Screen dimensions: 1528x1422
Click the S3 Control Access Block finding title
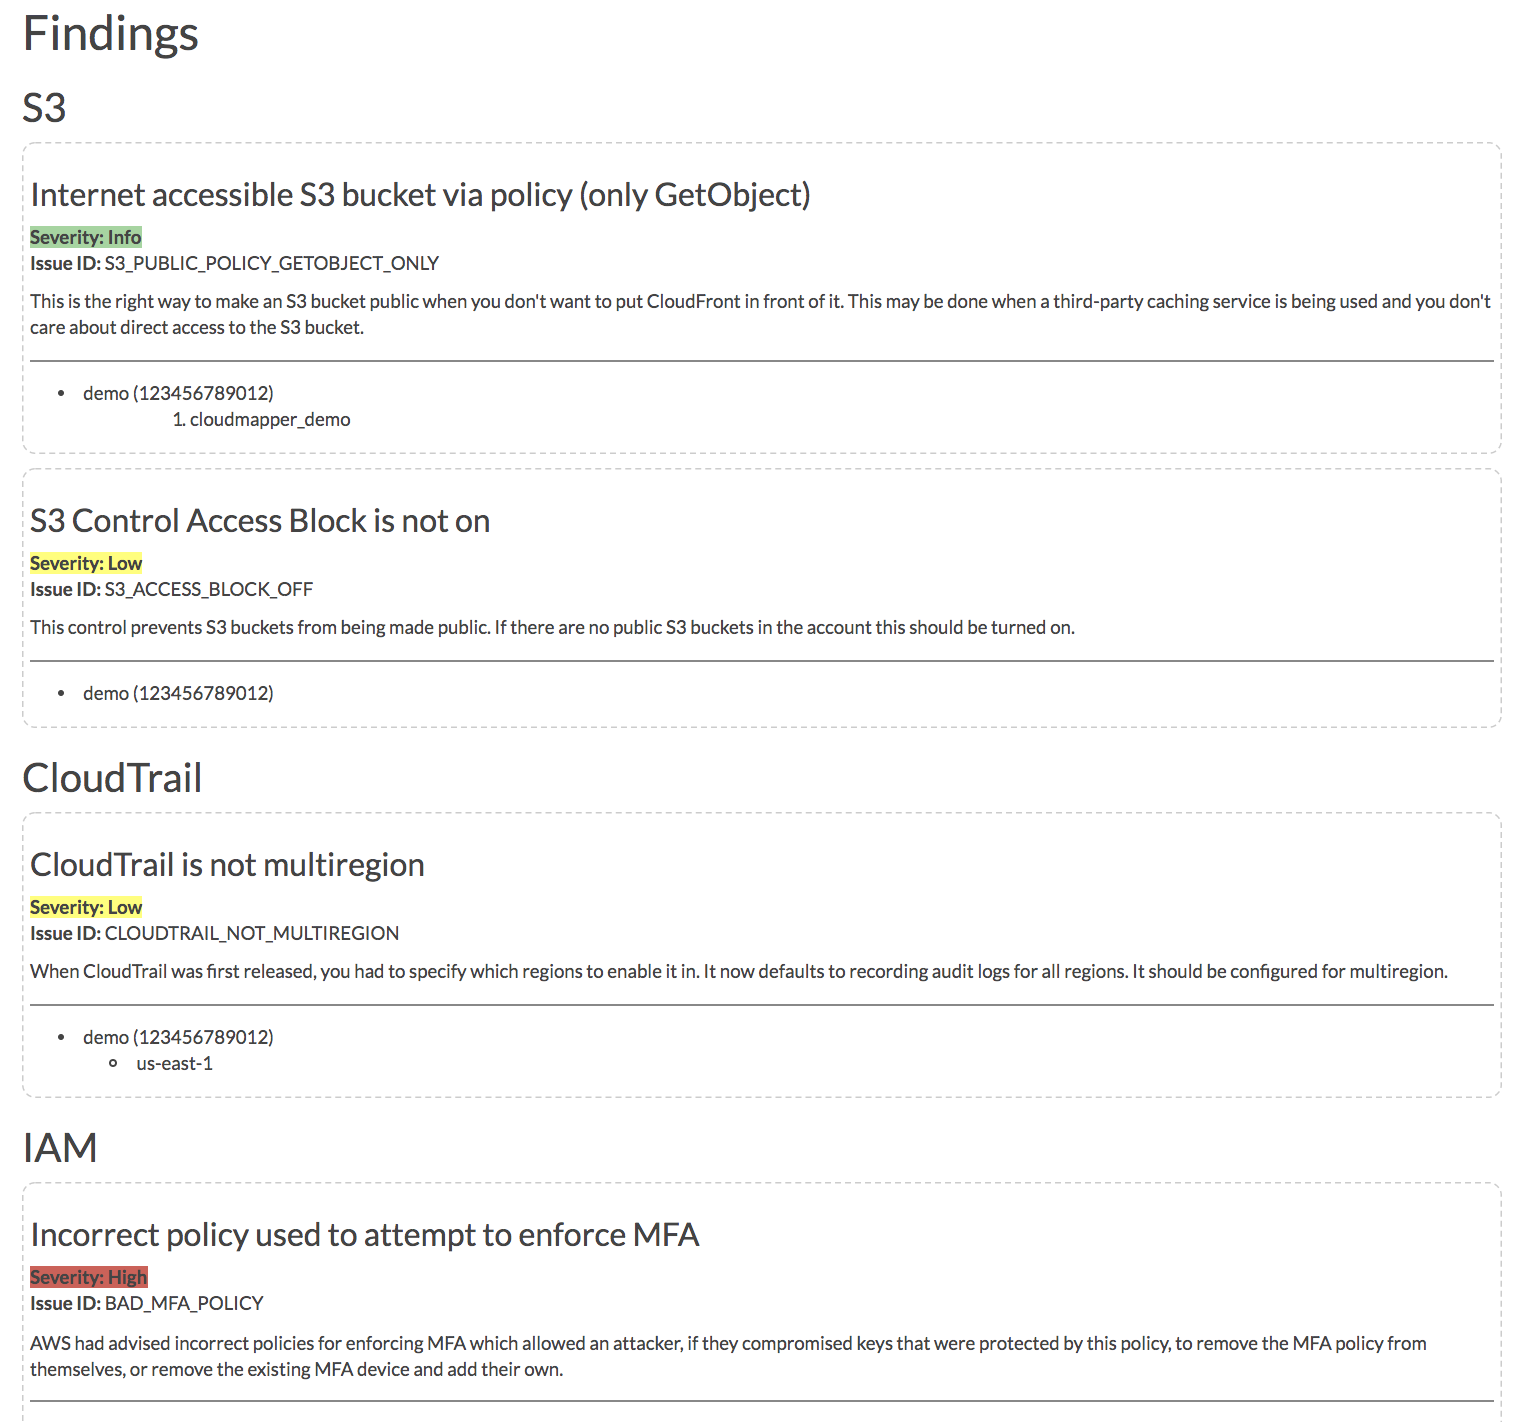click(x=260, y=521)
